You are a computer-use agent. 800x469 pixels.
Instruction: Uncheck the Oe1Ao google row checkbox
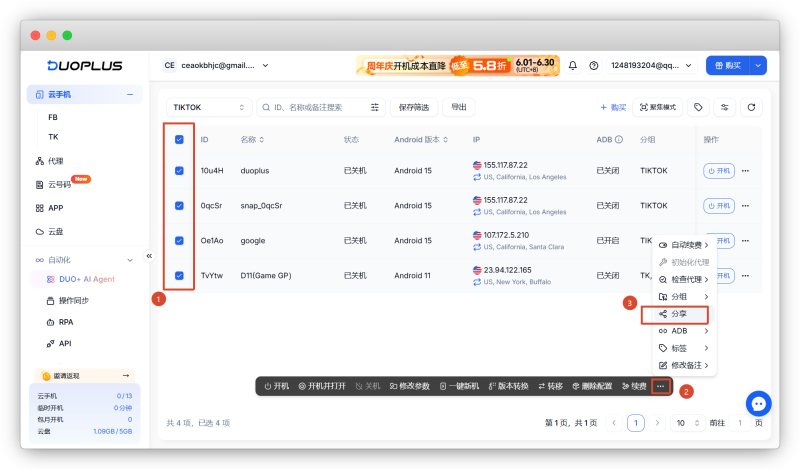pyautogui.click(x=179, y=240)
